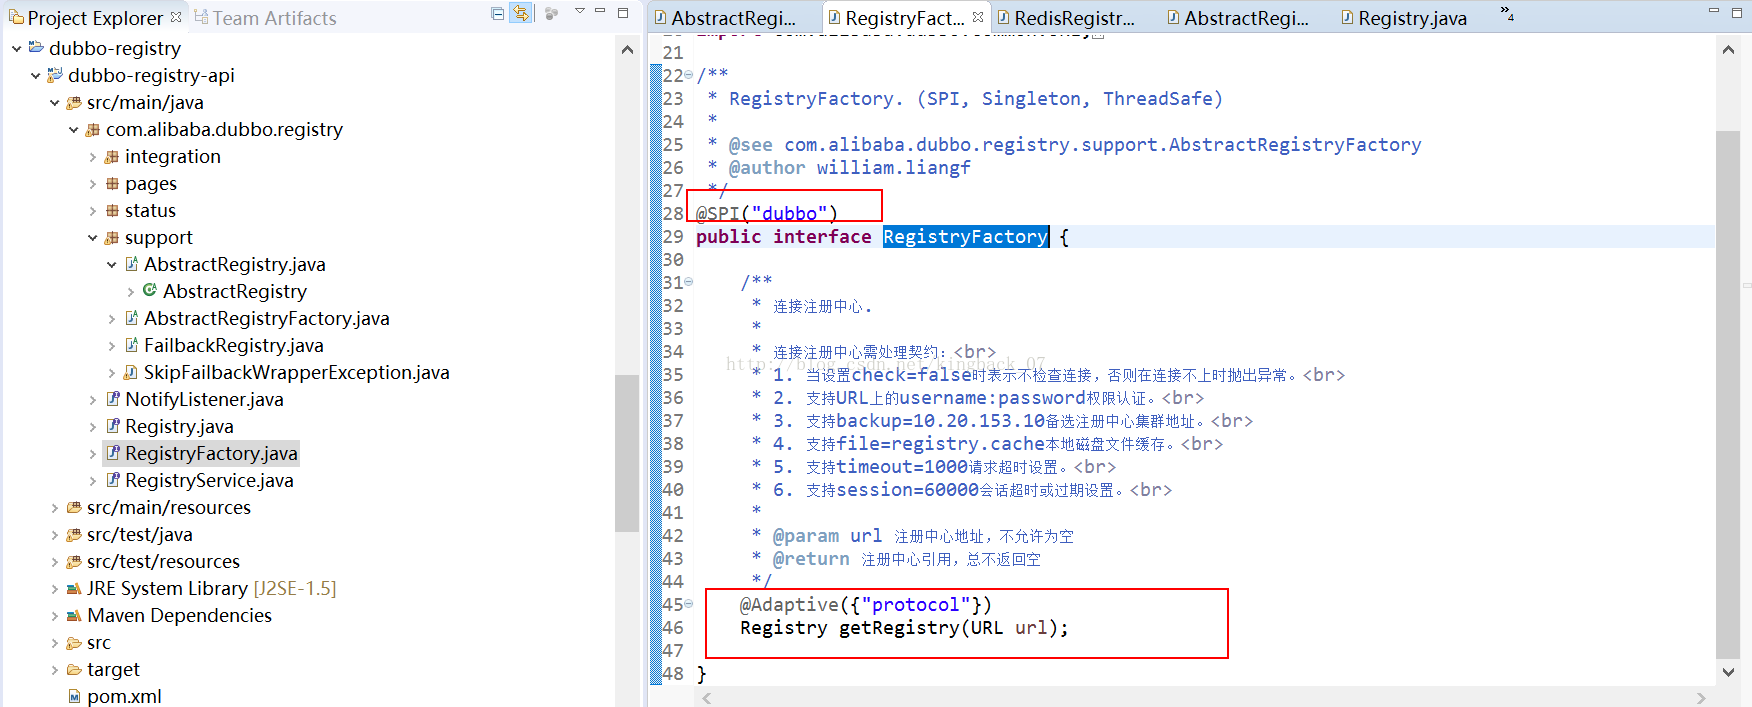Screen dimensions: 1752x707
Task: Expand the integration package
Action: pos(92,157)
